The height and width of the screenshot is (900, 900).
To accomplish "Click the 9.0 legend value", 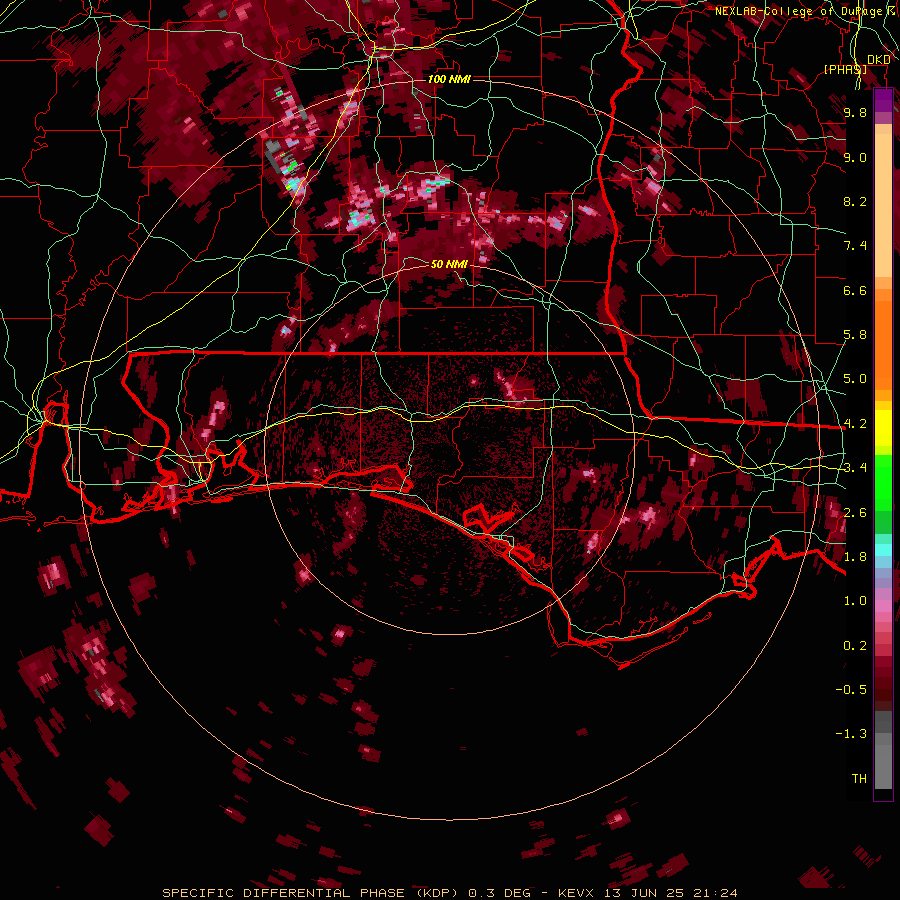I will [x=855, y=157].
